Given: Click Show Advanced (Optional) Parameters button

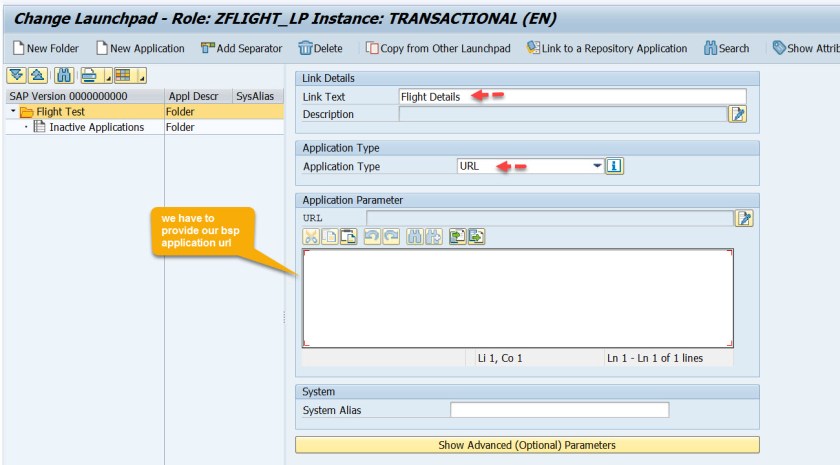Looking at the screenshot, I should (x=527, y=445).
